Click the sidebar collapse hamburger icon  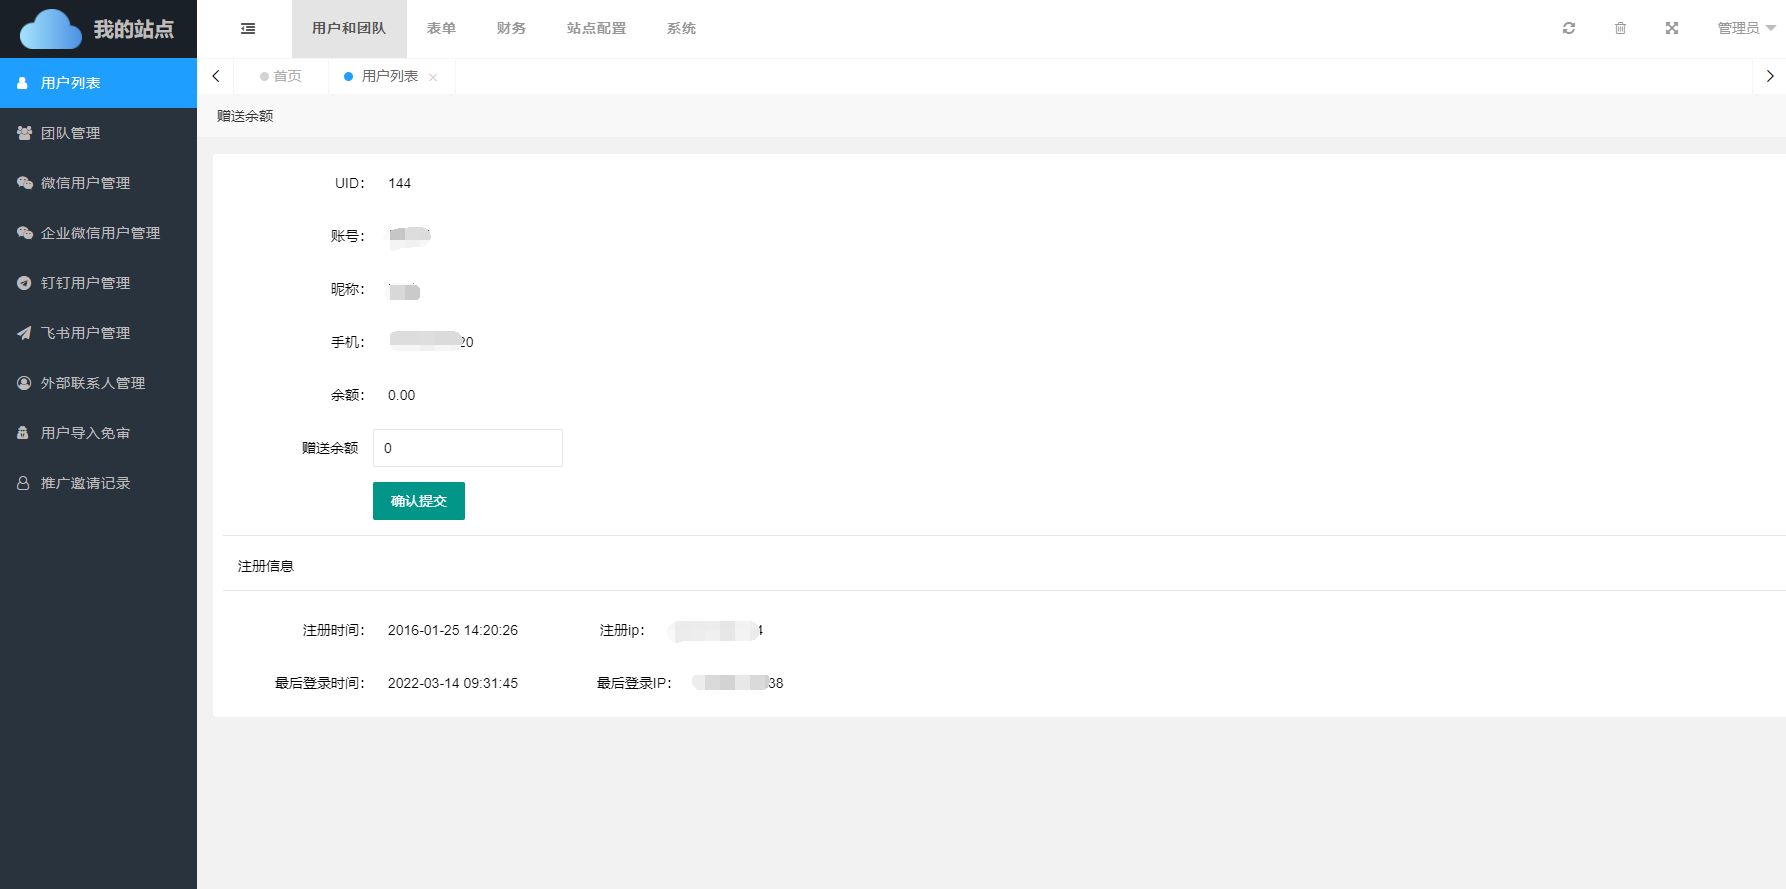(x=248, y=29)
